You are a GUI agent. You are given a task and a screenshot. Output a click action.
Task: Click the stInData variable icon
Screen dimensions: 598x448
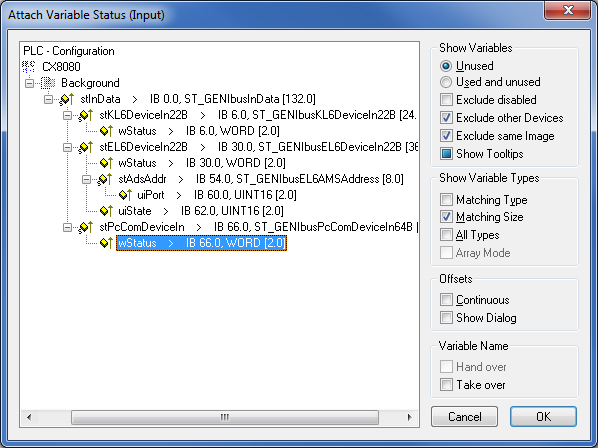pos(67,99)
